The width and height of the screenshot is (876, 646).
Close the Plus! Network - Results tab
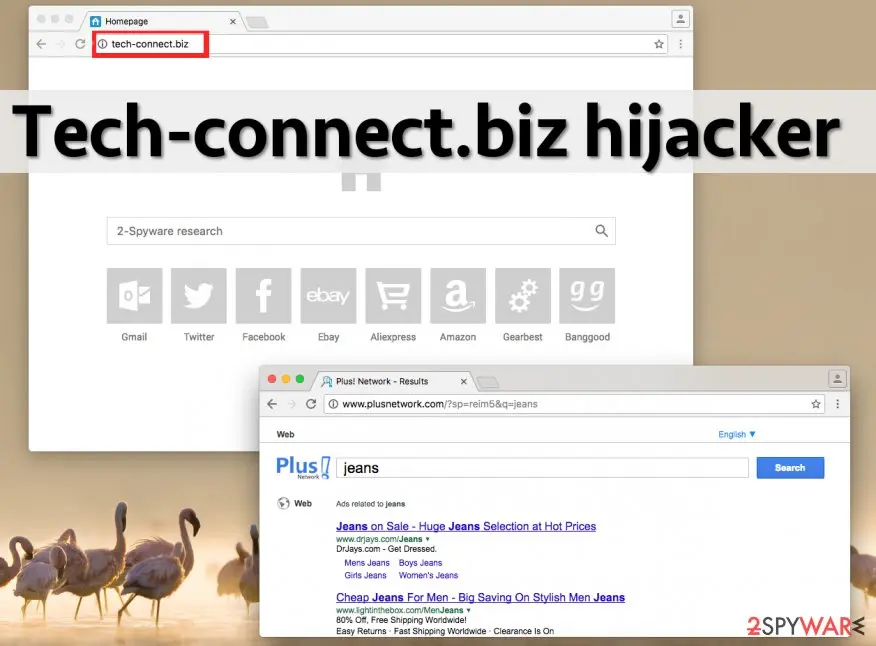463,381
